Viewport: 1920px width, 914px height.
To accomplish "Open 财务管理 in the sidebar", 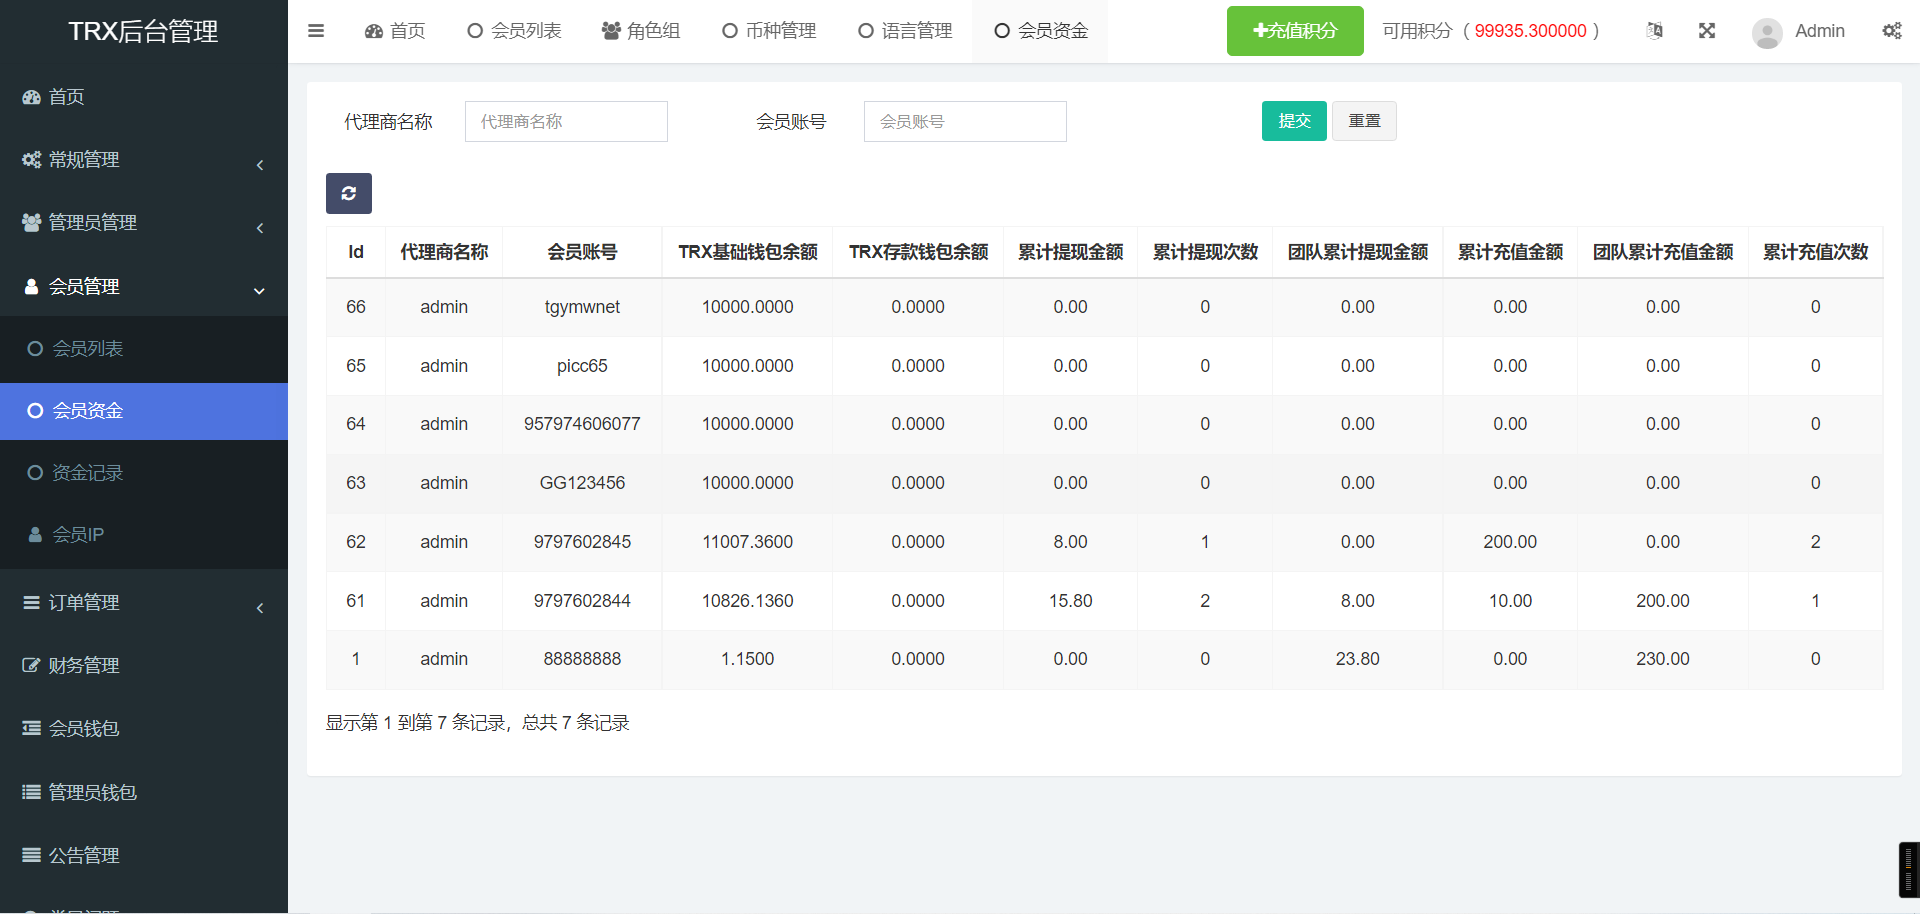I will tap(84, 666).
